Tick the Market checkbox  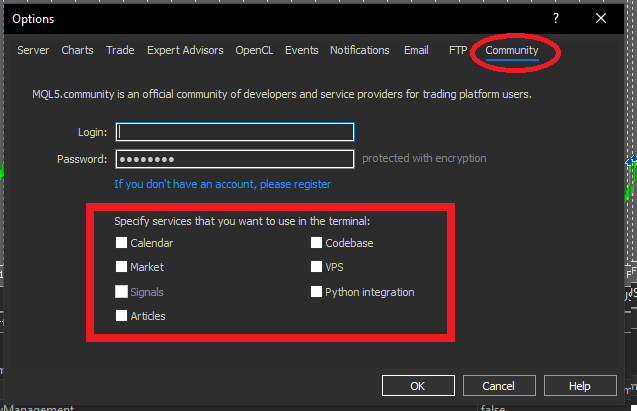(x=121, y=268)
